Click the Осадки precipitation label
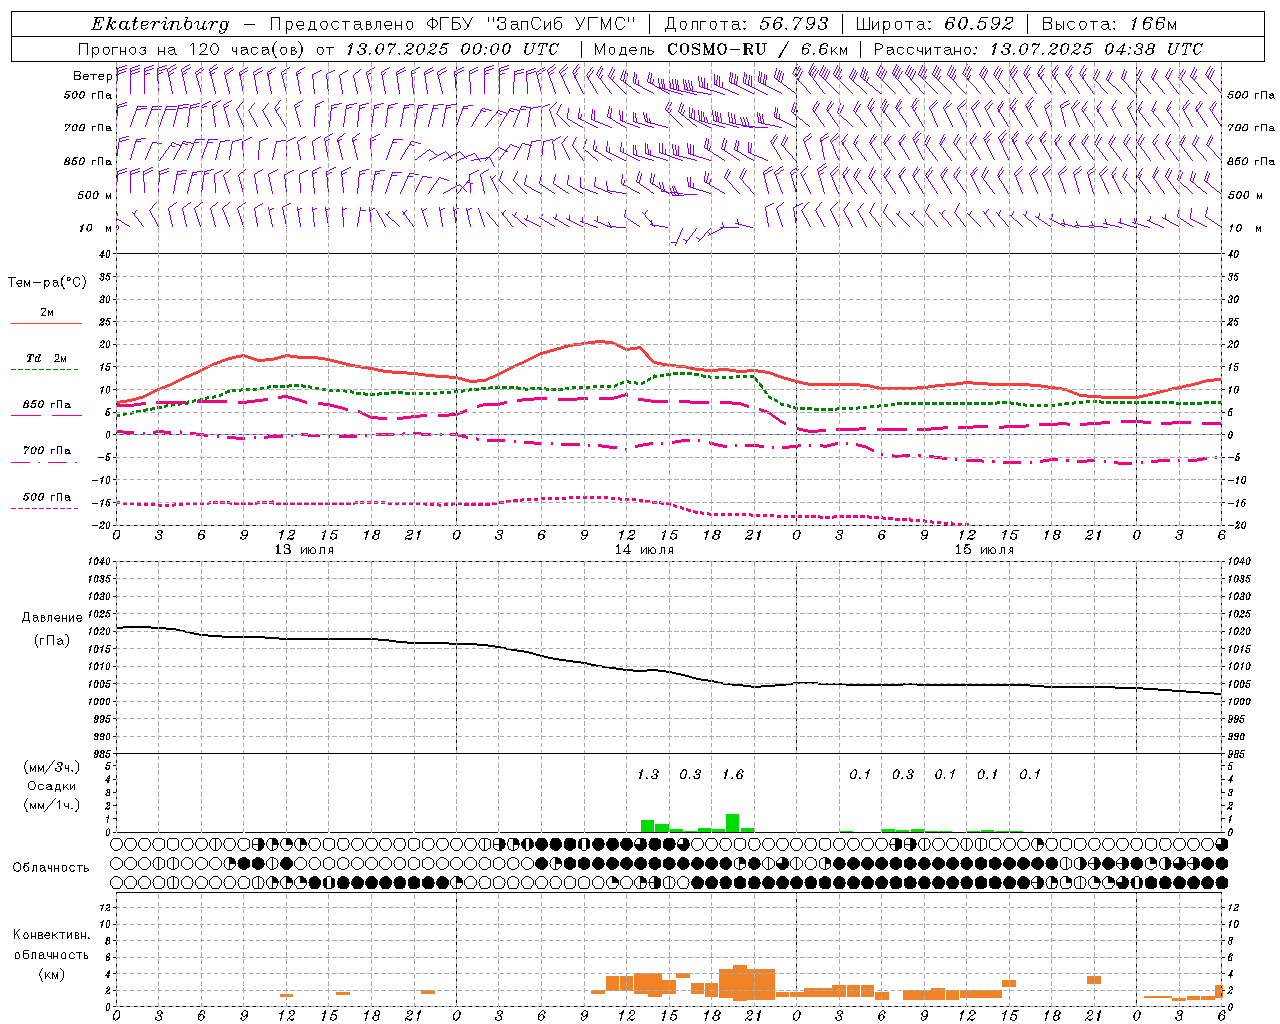Image resolution: width=1280 pixels, height=1024 pixels. point(51,786)
